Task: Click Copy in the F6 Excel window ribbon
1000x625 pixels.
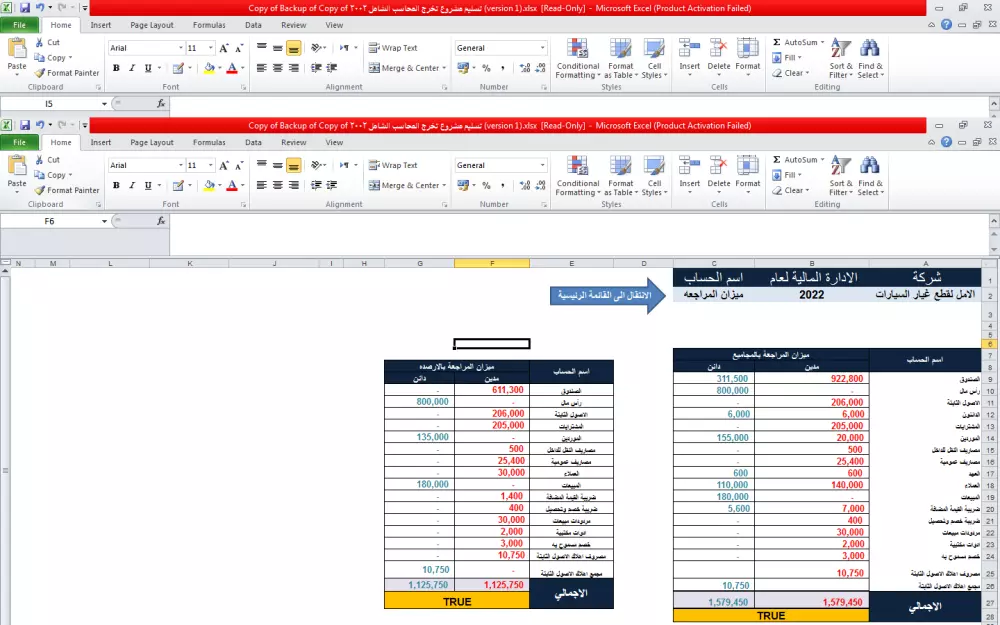Action: click(52, 175)
